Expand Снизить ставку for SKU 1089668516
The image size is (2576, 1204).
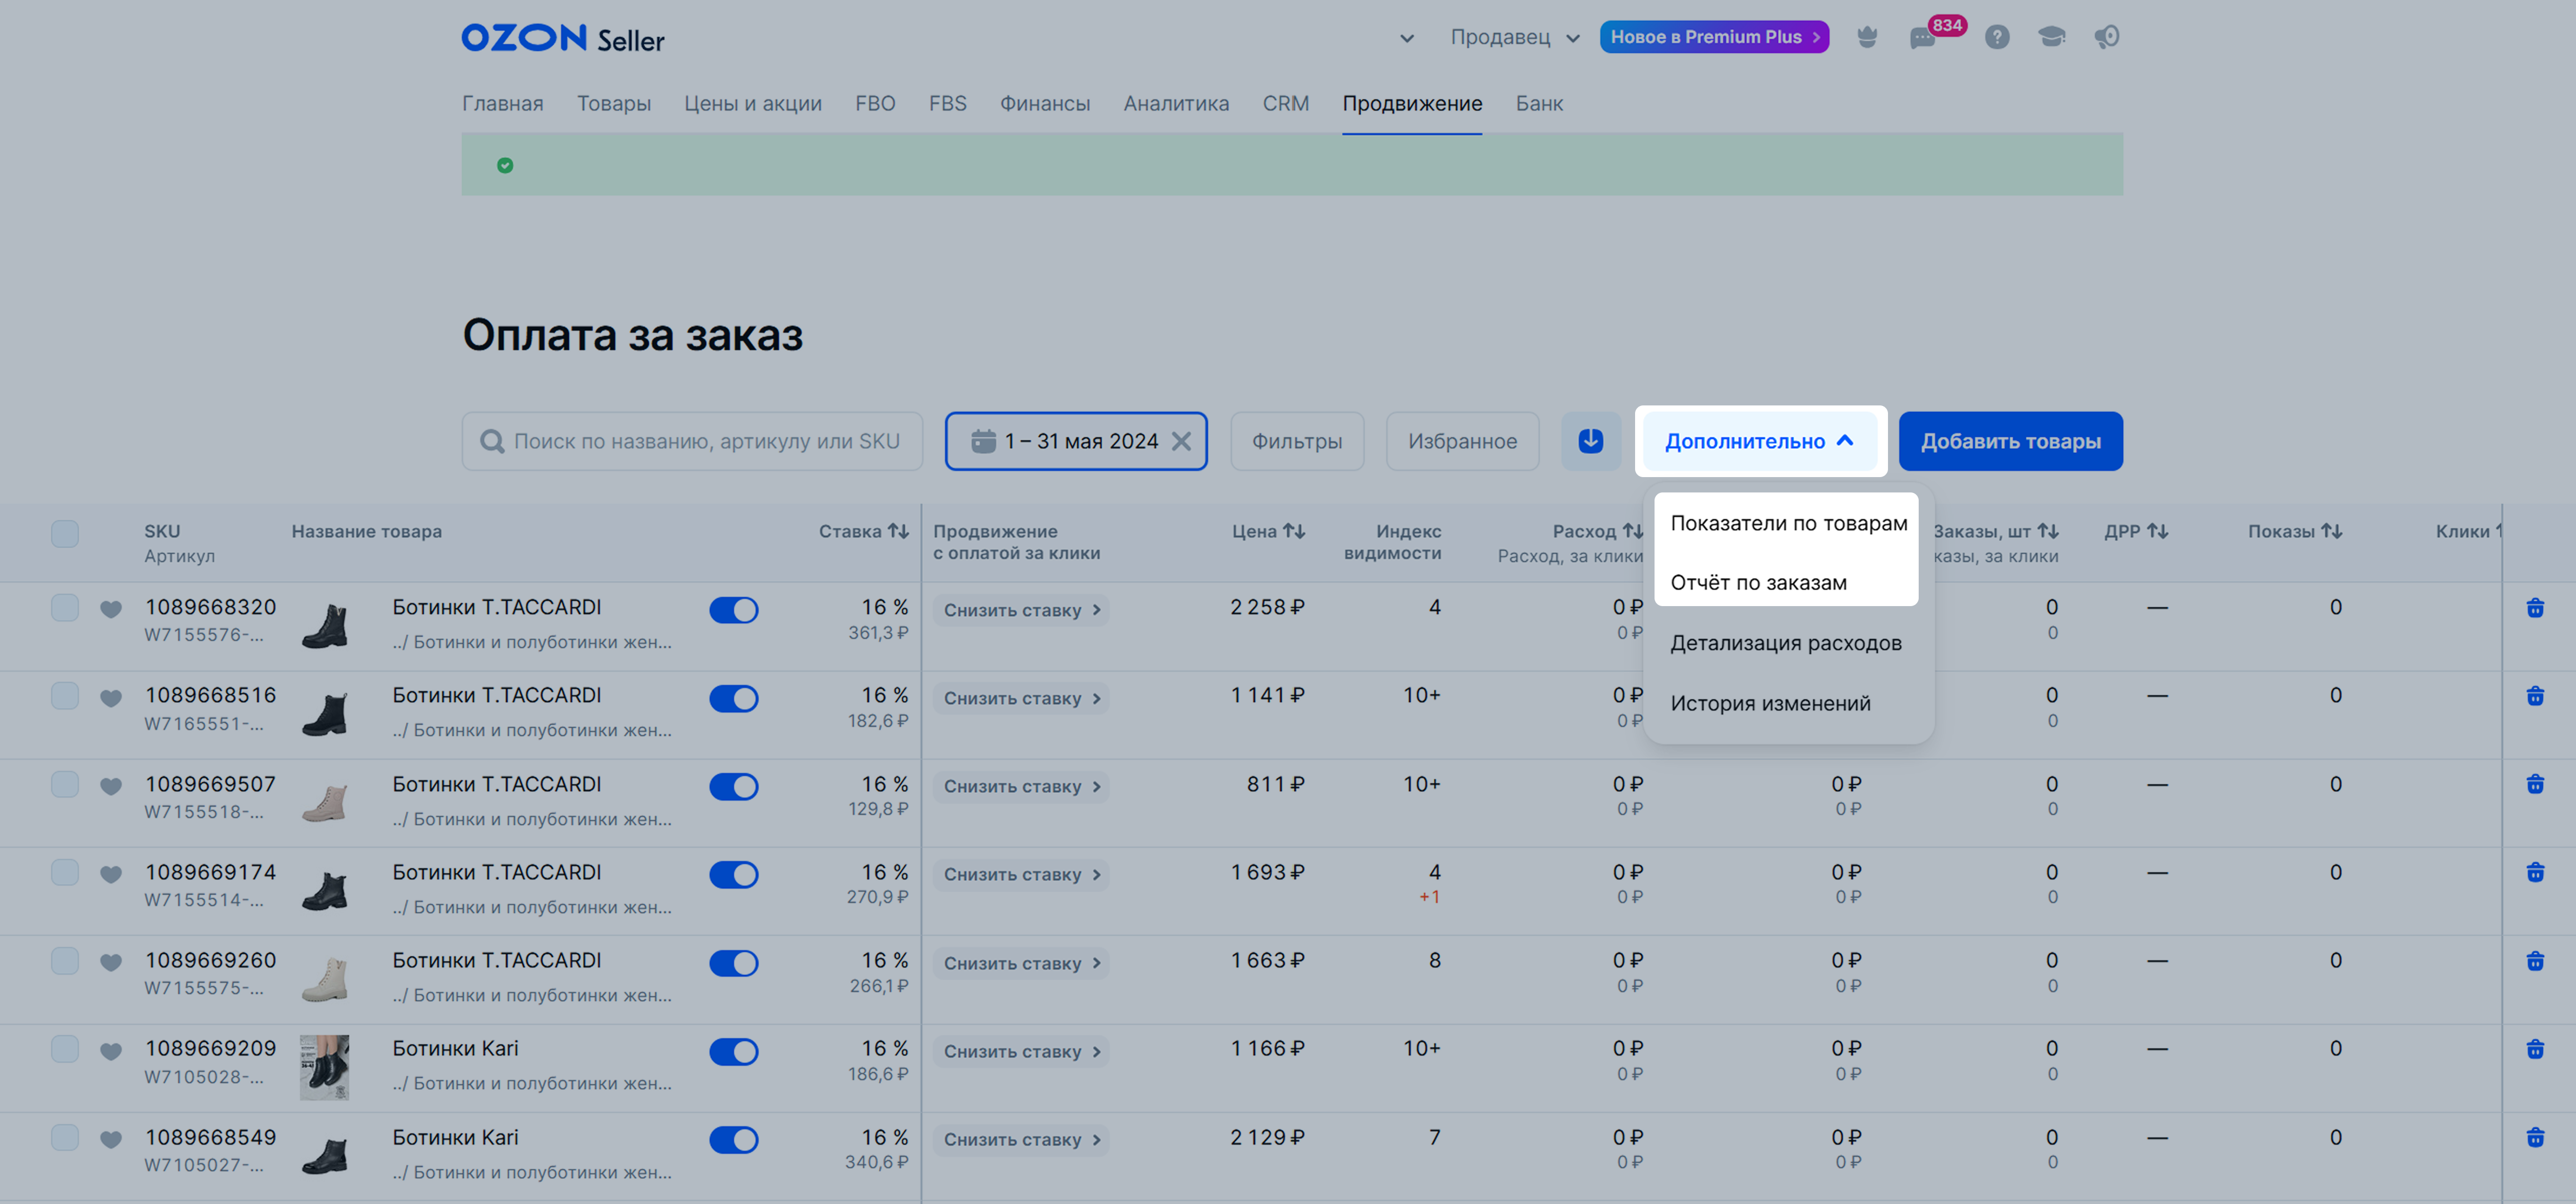coord(1021,698)
